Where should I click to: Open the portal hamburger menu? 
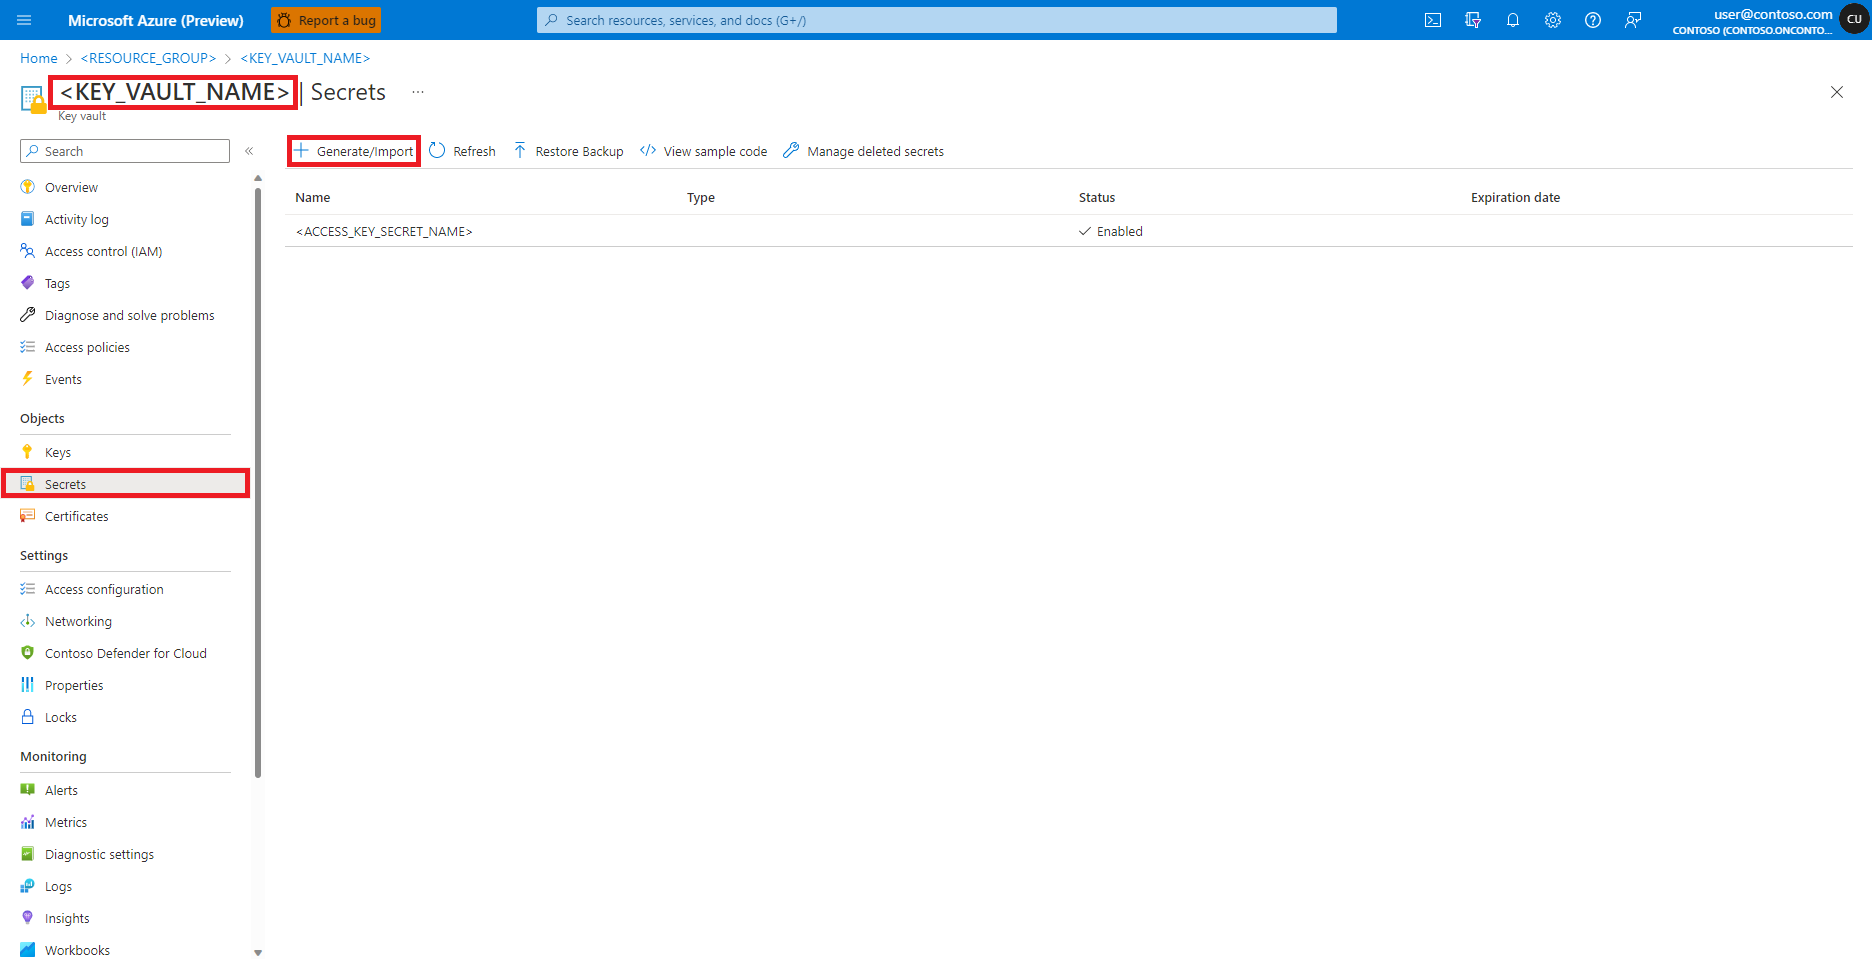point(23,20)
